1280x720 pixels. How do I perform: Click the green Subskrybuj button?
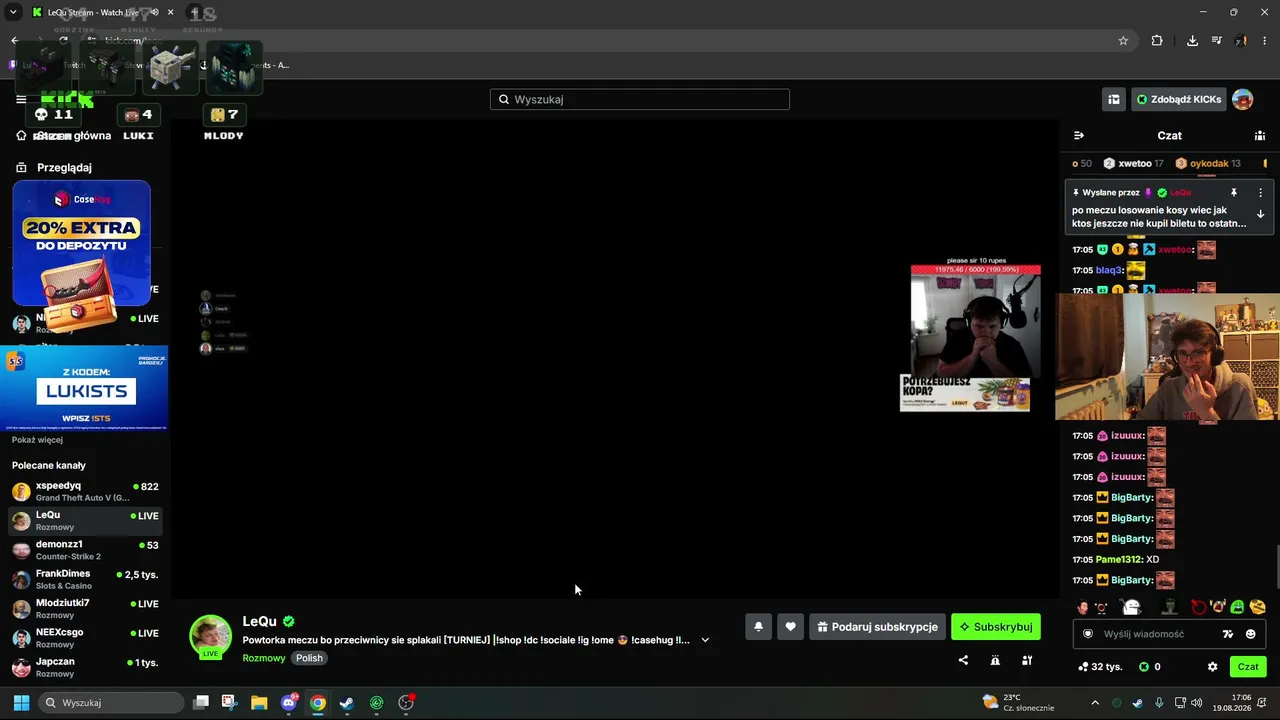click(996, 627)
